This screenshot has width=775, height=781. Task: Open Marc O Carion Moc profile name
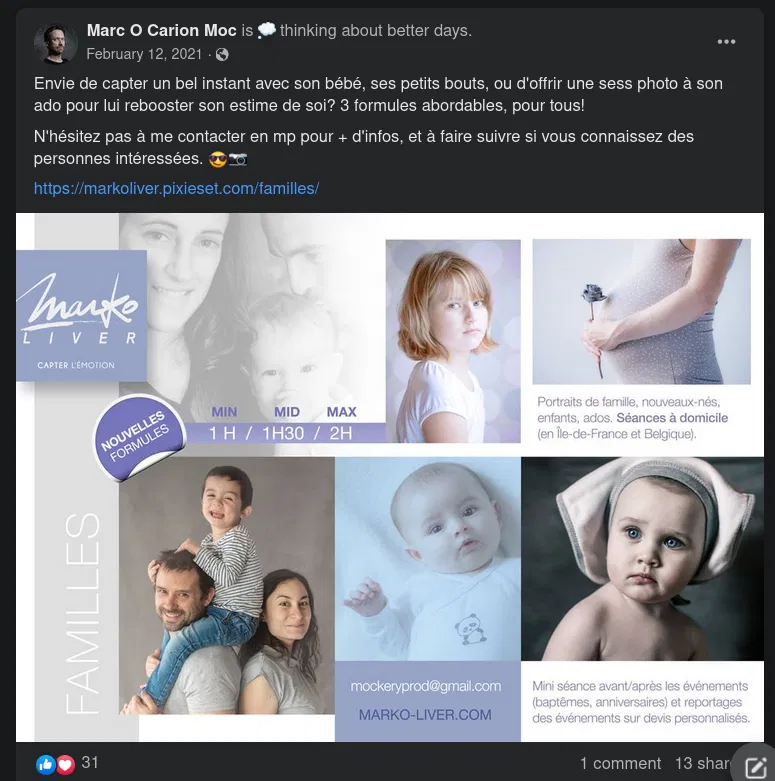161,30
